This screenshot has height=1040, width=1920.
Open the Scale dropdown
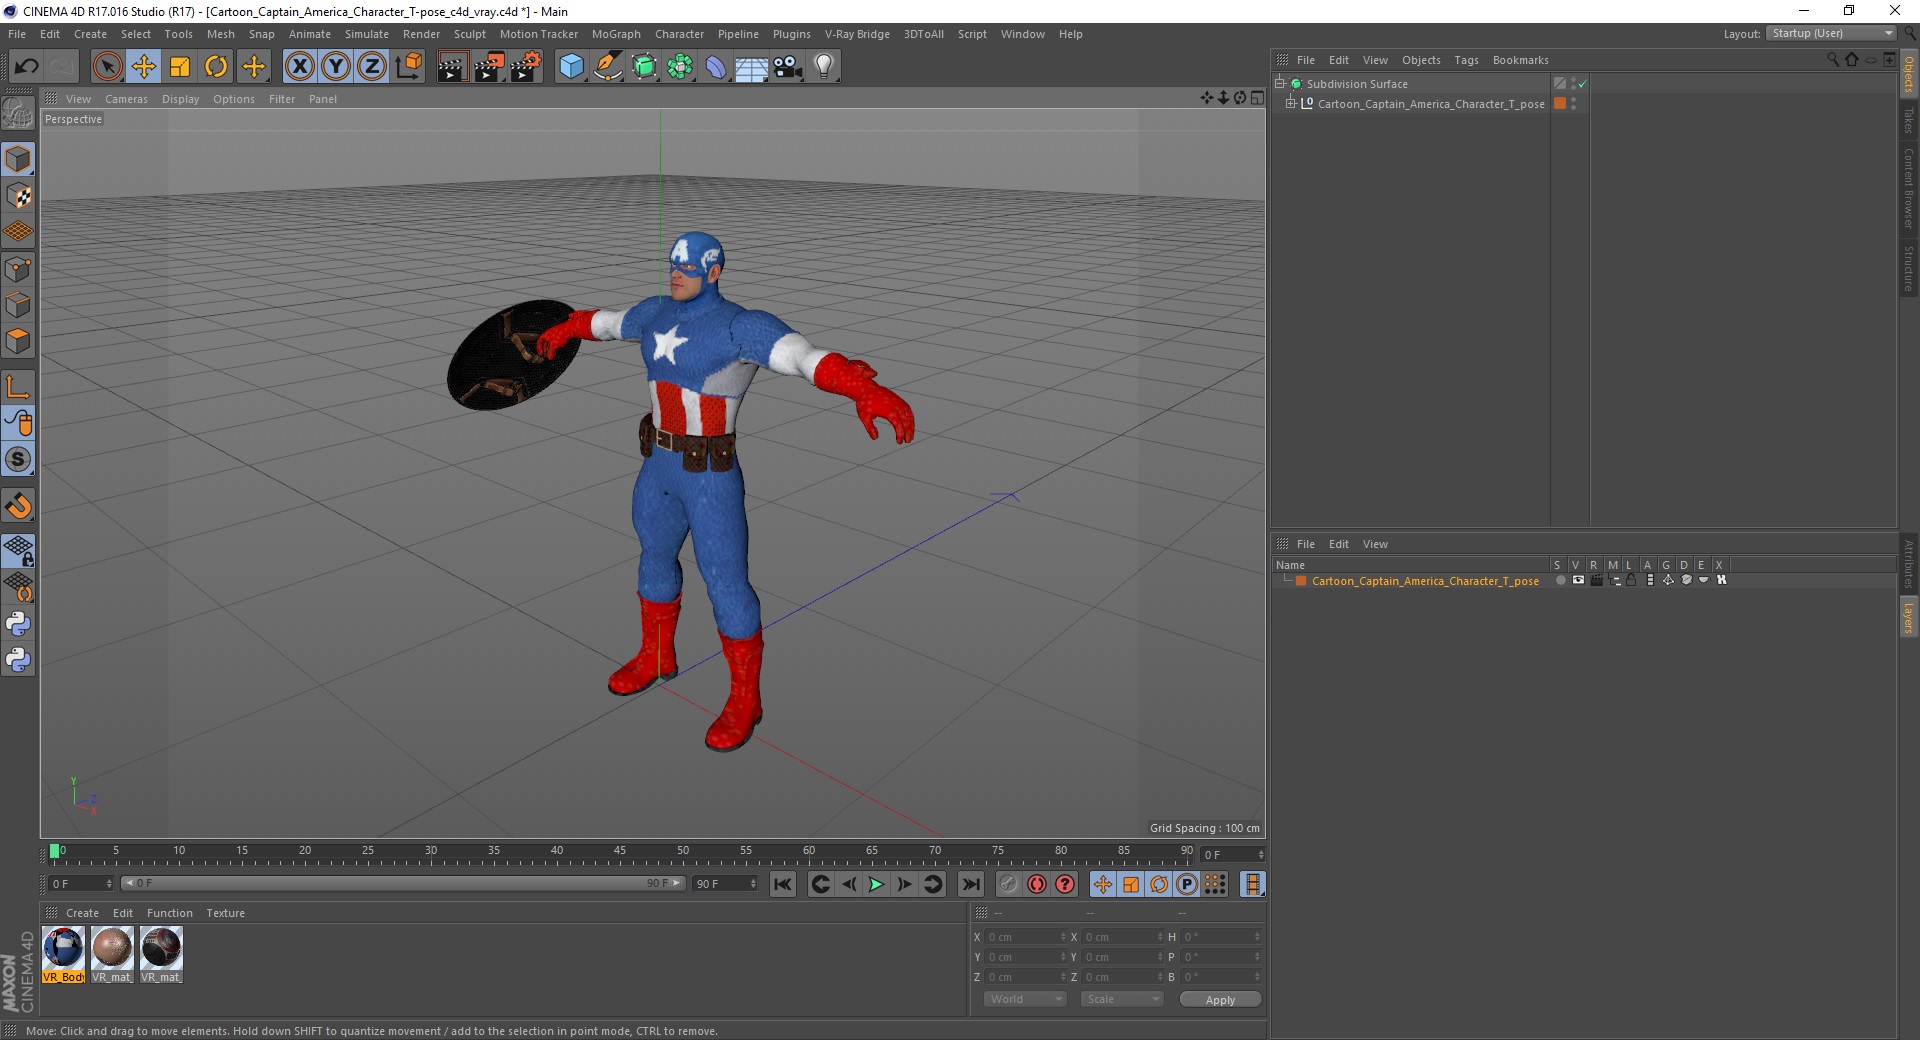pos(1122,999)
